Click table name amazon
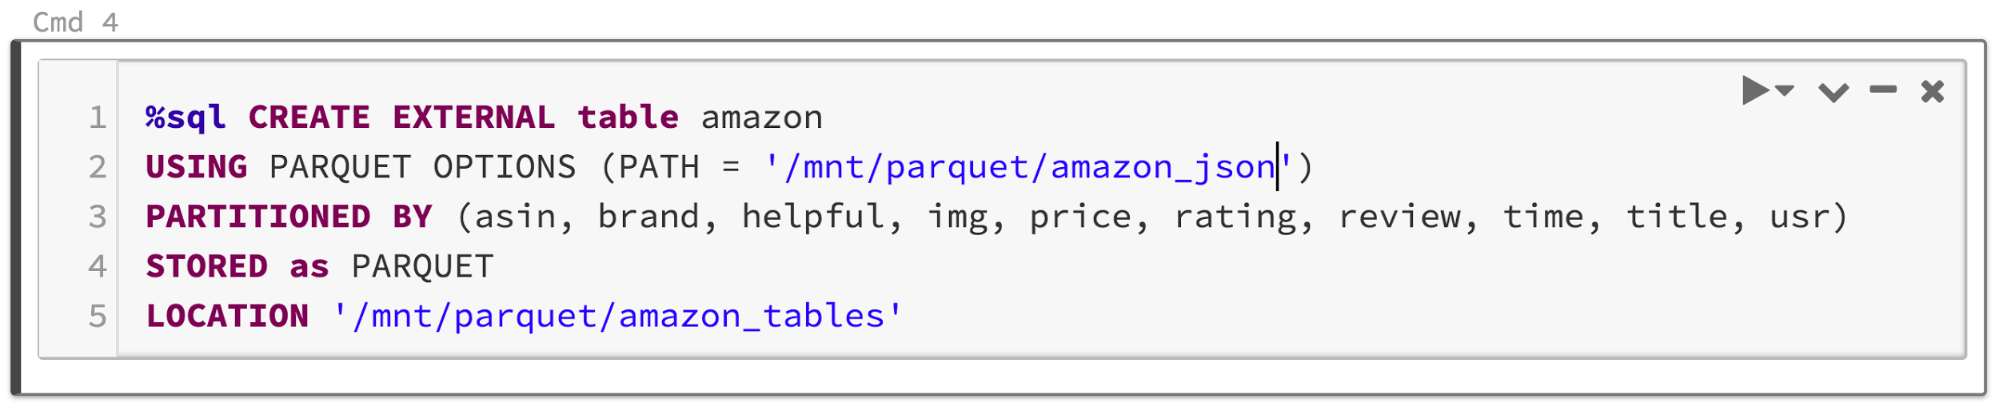The image size is (1999, 413). coord(761,118)
